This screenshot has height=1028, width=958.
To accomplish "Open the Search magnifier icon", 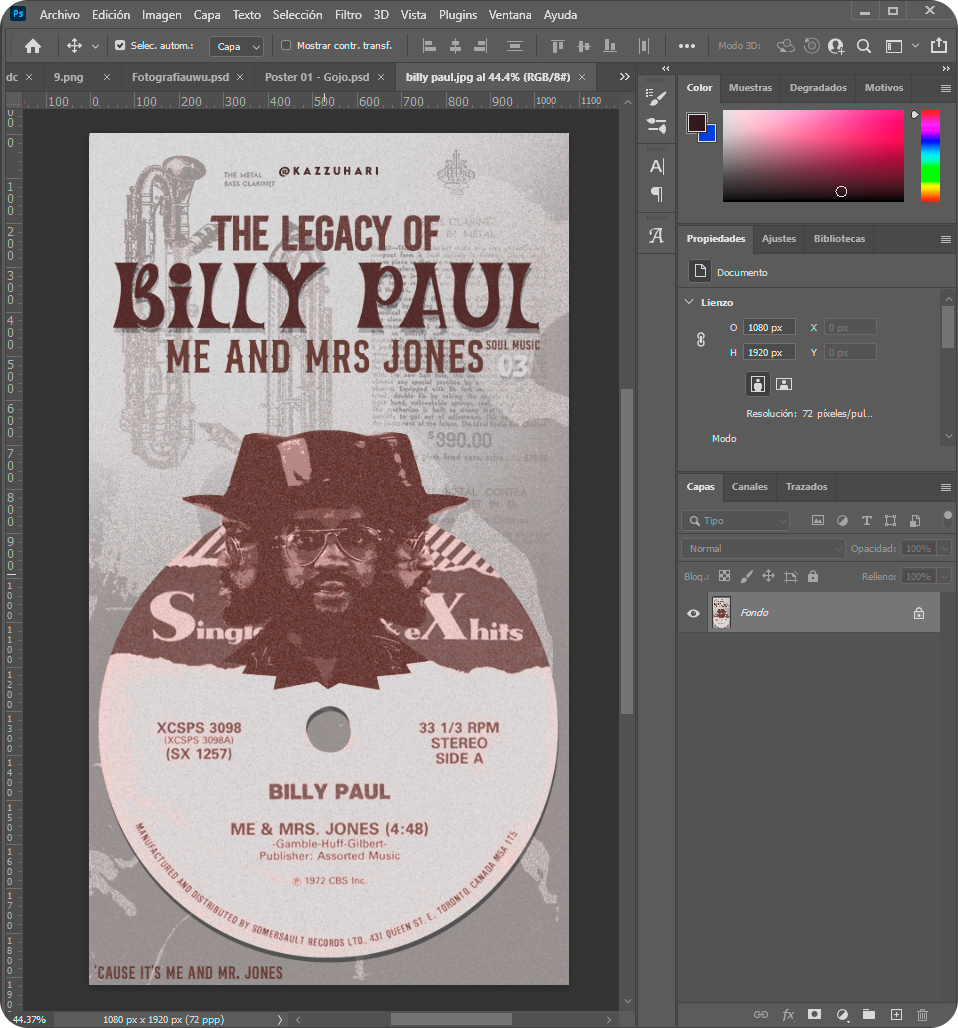I will [864, 46].
